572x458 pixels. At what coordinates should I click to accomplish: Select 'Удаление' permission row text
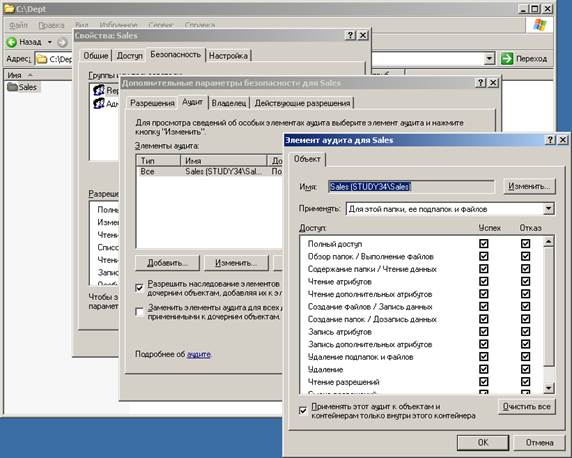point(325,369)
